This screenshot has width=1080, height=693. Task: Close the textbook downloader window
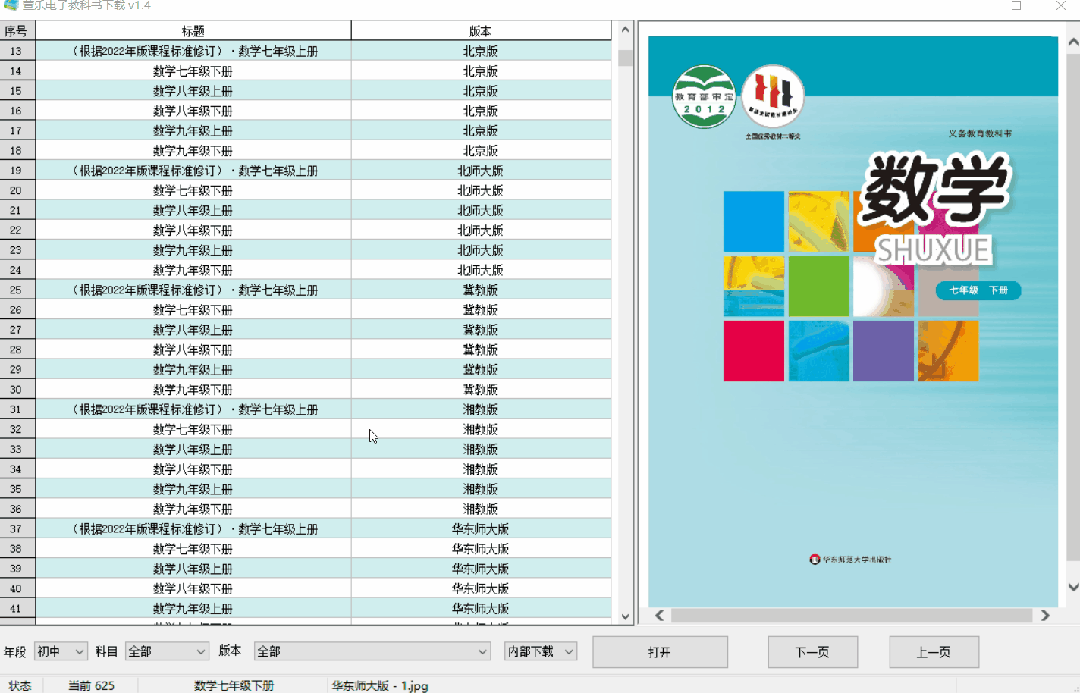pyautogui.click(x=1060, y=6)
